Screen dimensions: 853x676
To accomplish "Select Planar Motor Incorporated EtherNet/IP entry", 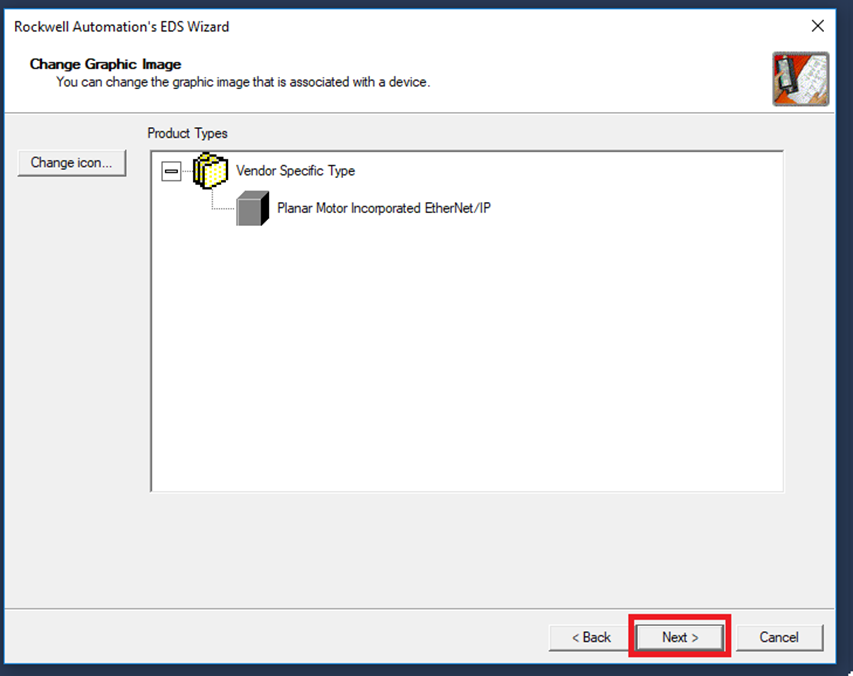I will [383, 209].
